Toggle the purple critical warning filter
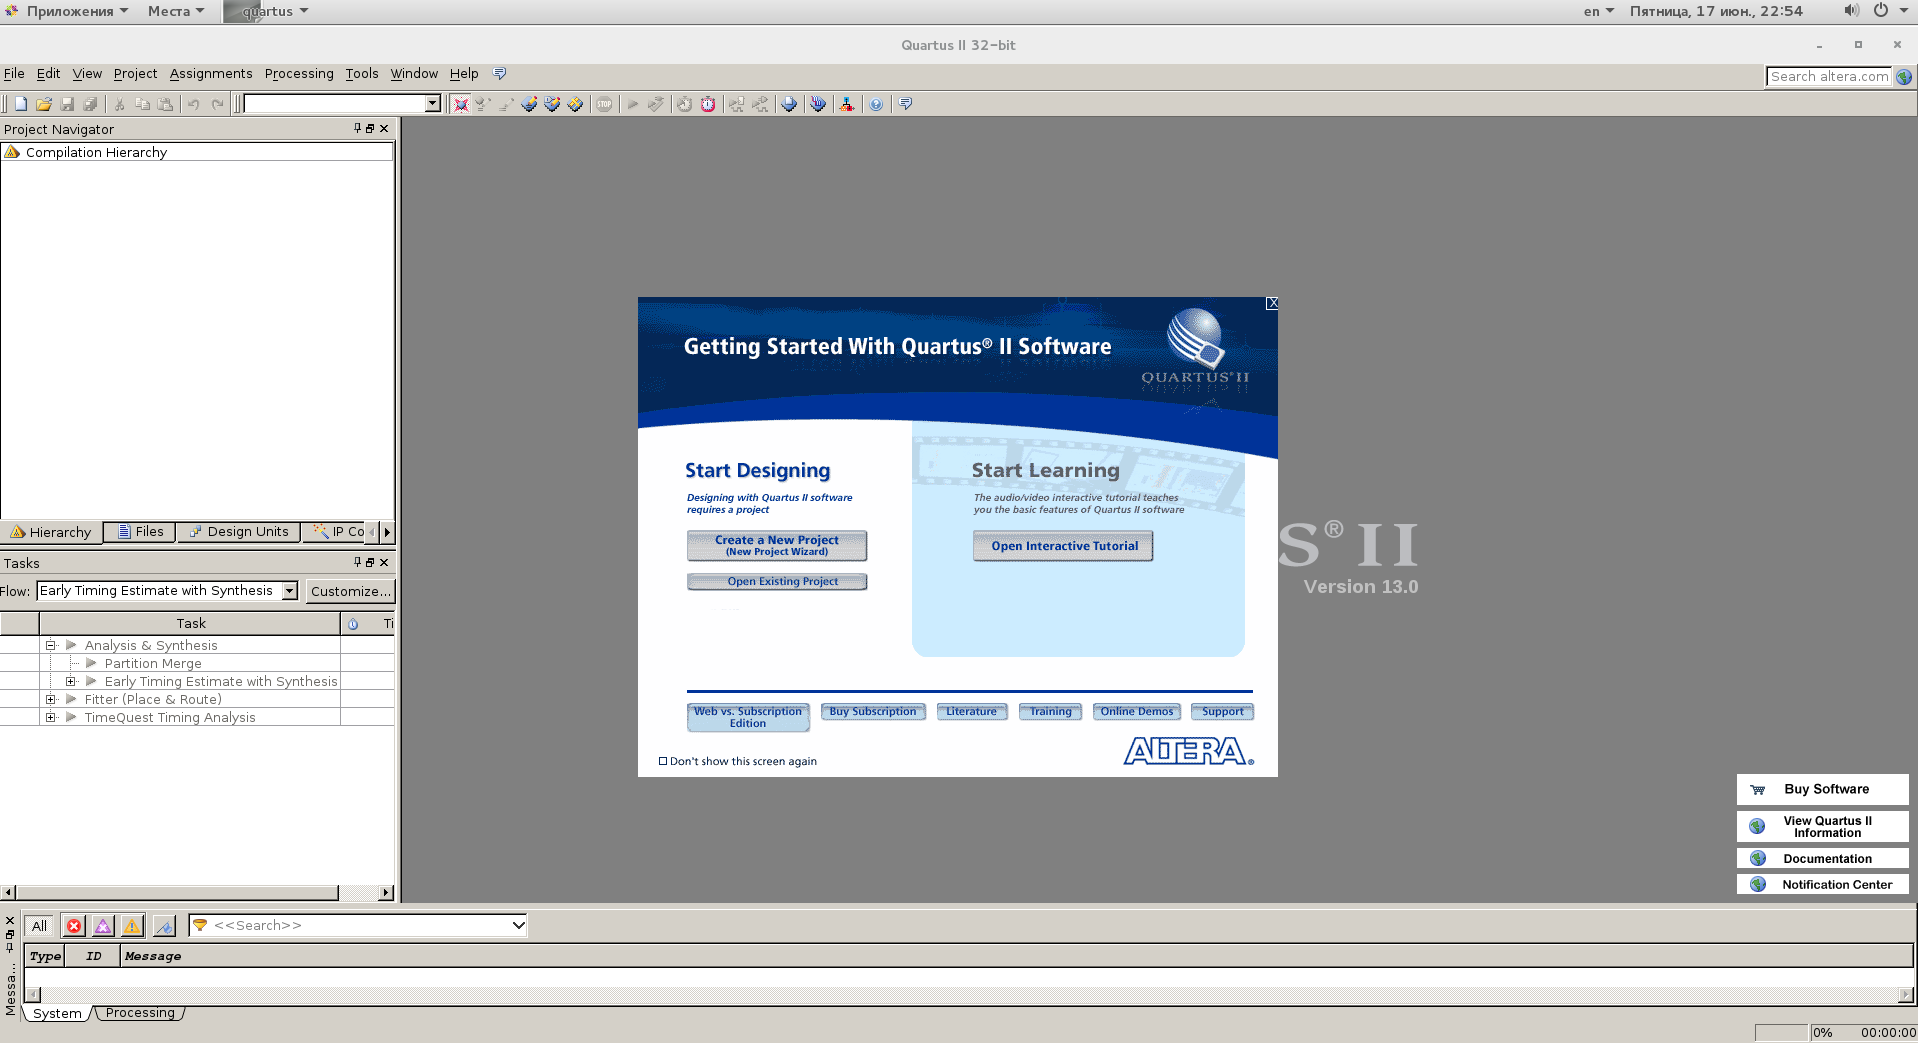The height and width of the screenshot is (1043, 1918). [x=103, y=926]
